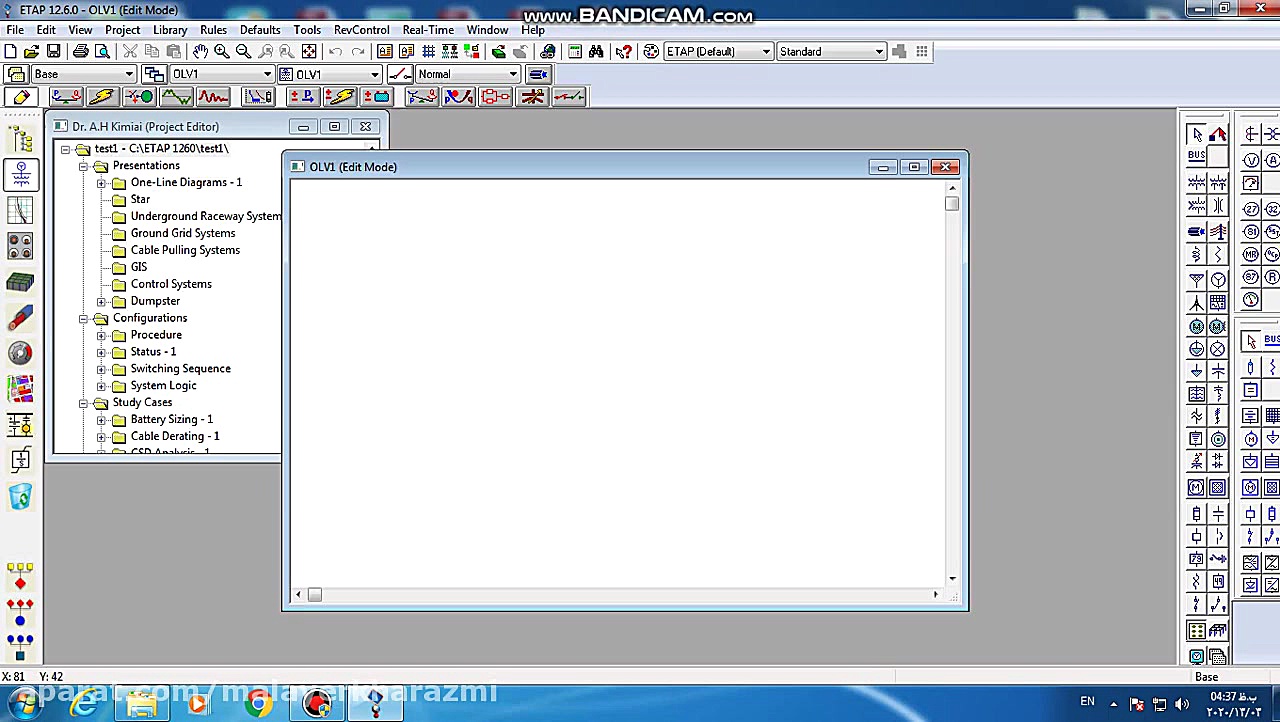Viewport: 1280px width, 722px height.
Task: Select the Switching Sequence tree item
Action: point(180,369)
